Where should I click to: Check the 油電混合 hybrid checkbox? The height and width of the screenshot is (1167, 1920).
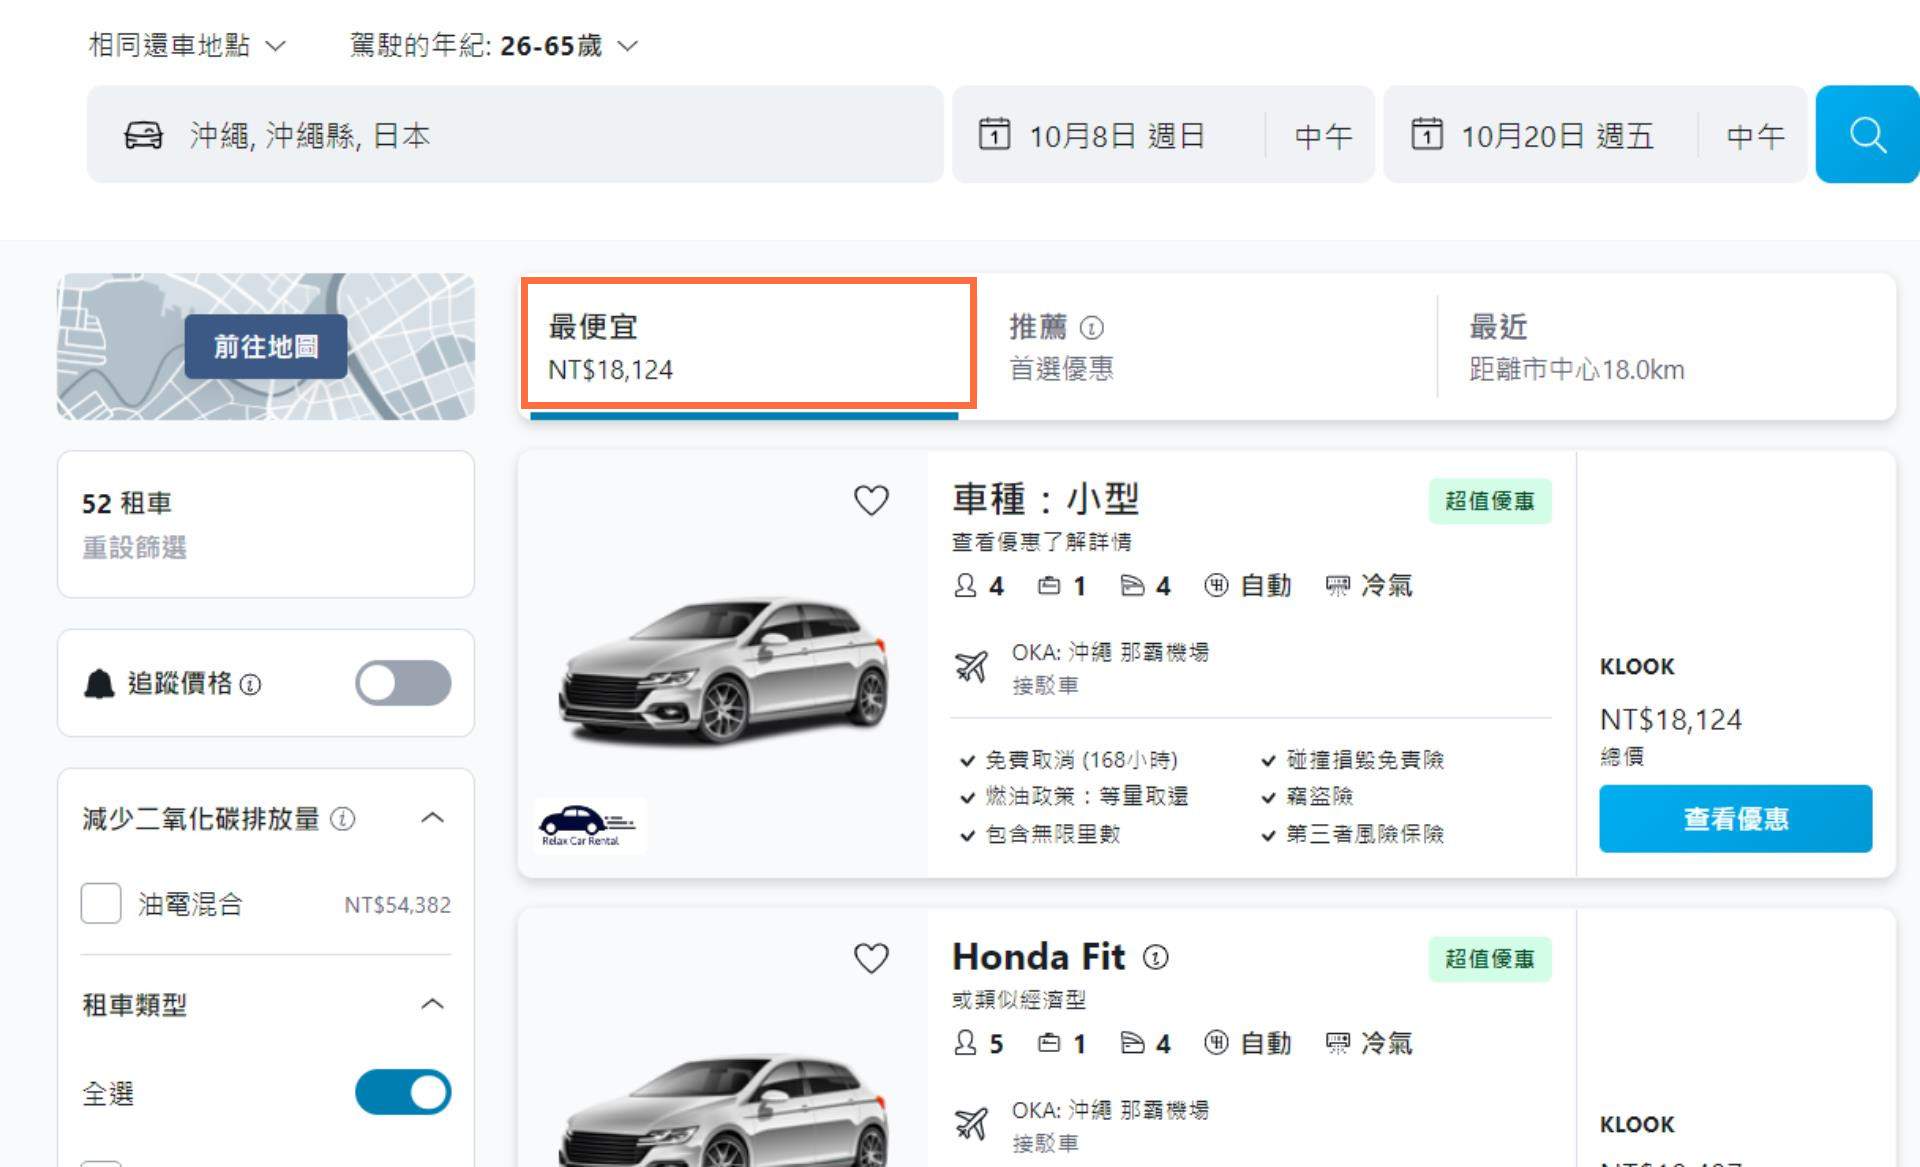pos(101,904)
